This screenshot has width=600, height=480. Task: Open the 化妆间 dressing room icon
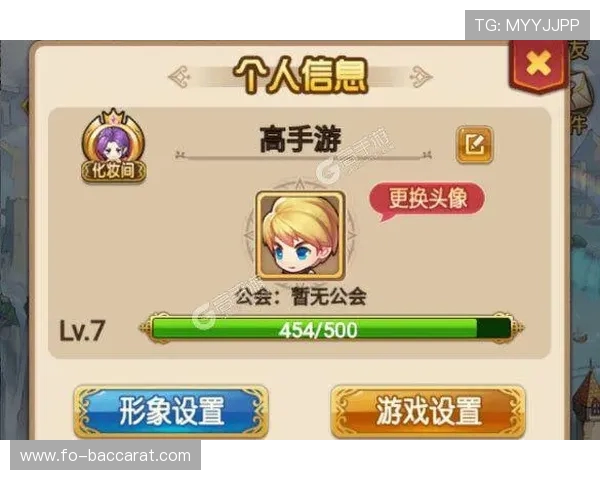(x=114, y=145)
